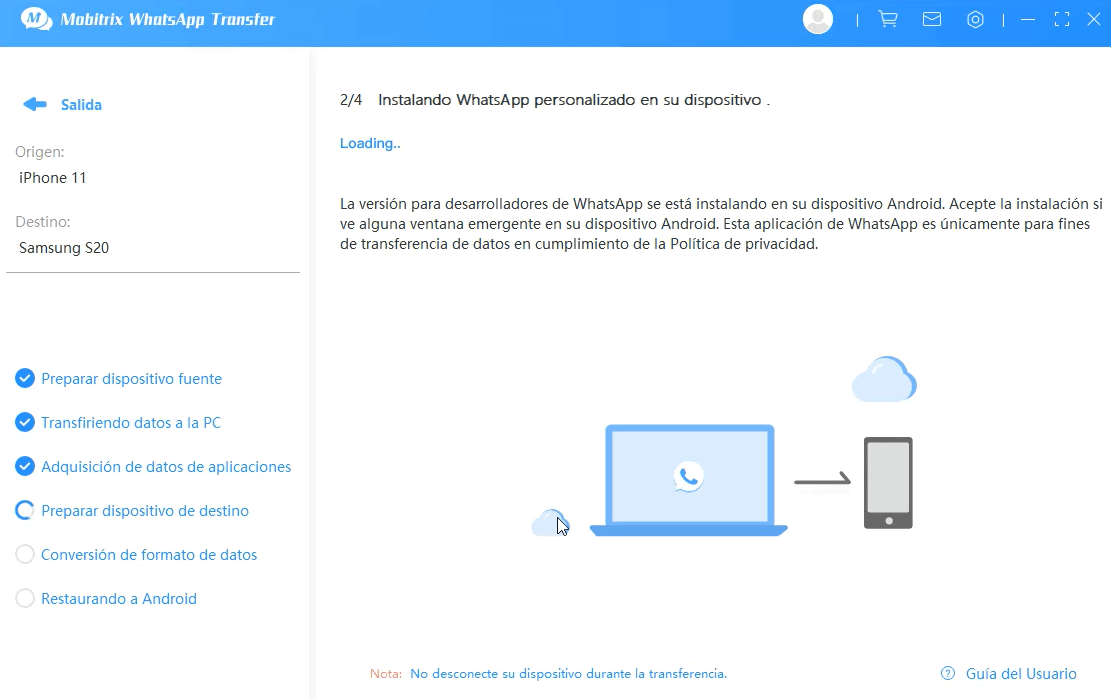Click the Loading.. link

(x=369, y=143)
